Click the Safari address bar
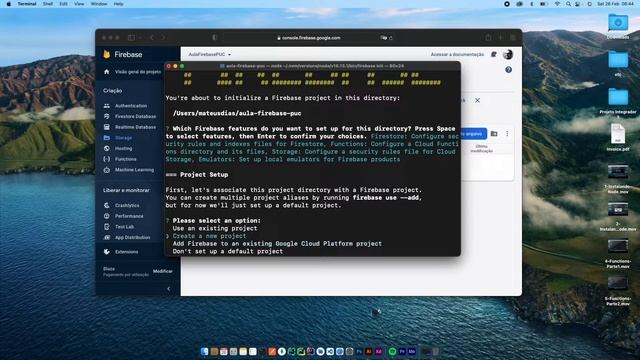640x360 pixels. 309,38
